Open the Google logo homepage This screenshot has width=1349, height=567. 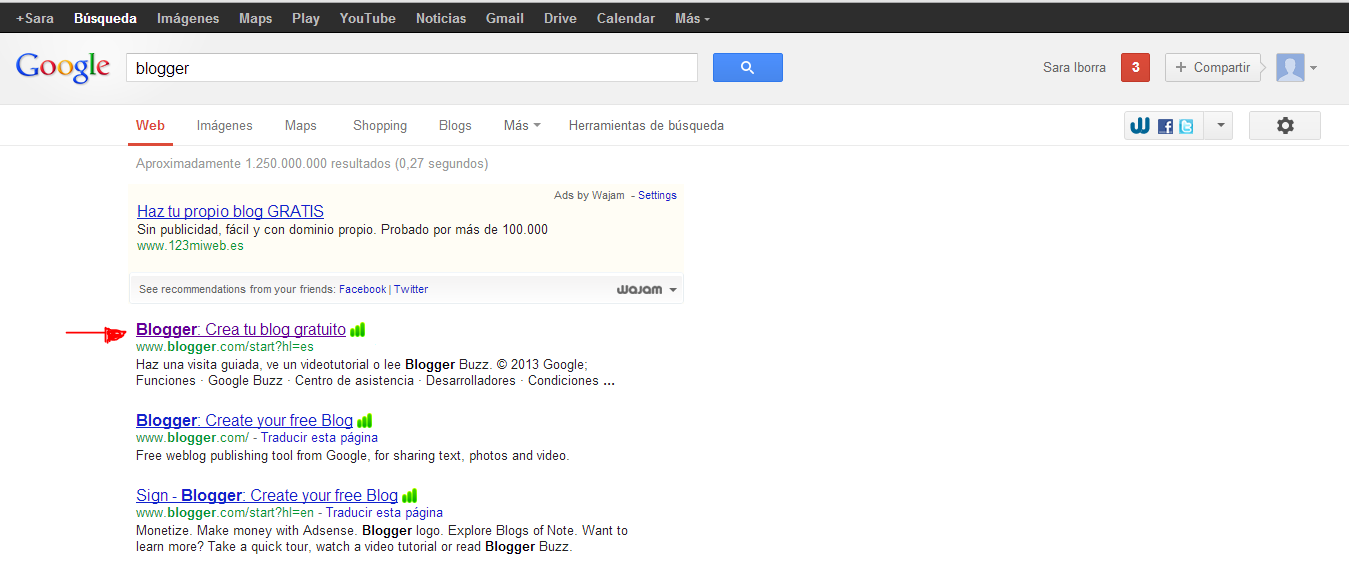tap(63, 67)
